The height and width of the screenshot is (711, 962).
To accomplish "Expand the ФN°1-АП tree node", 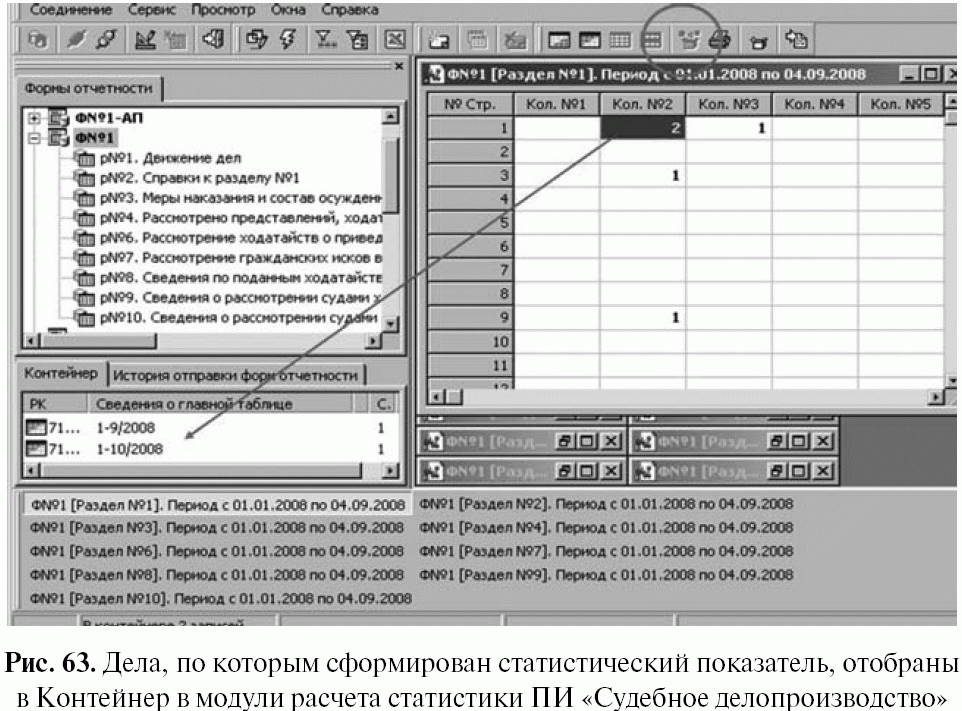I will (x=34, y=118).
